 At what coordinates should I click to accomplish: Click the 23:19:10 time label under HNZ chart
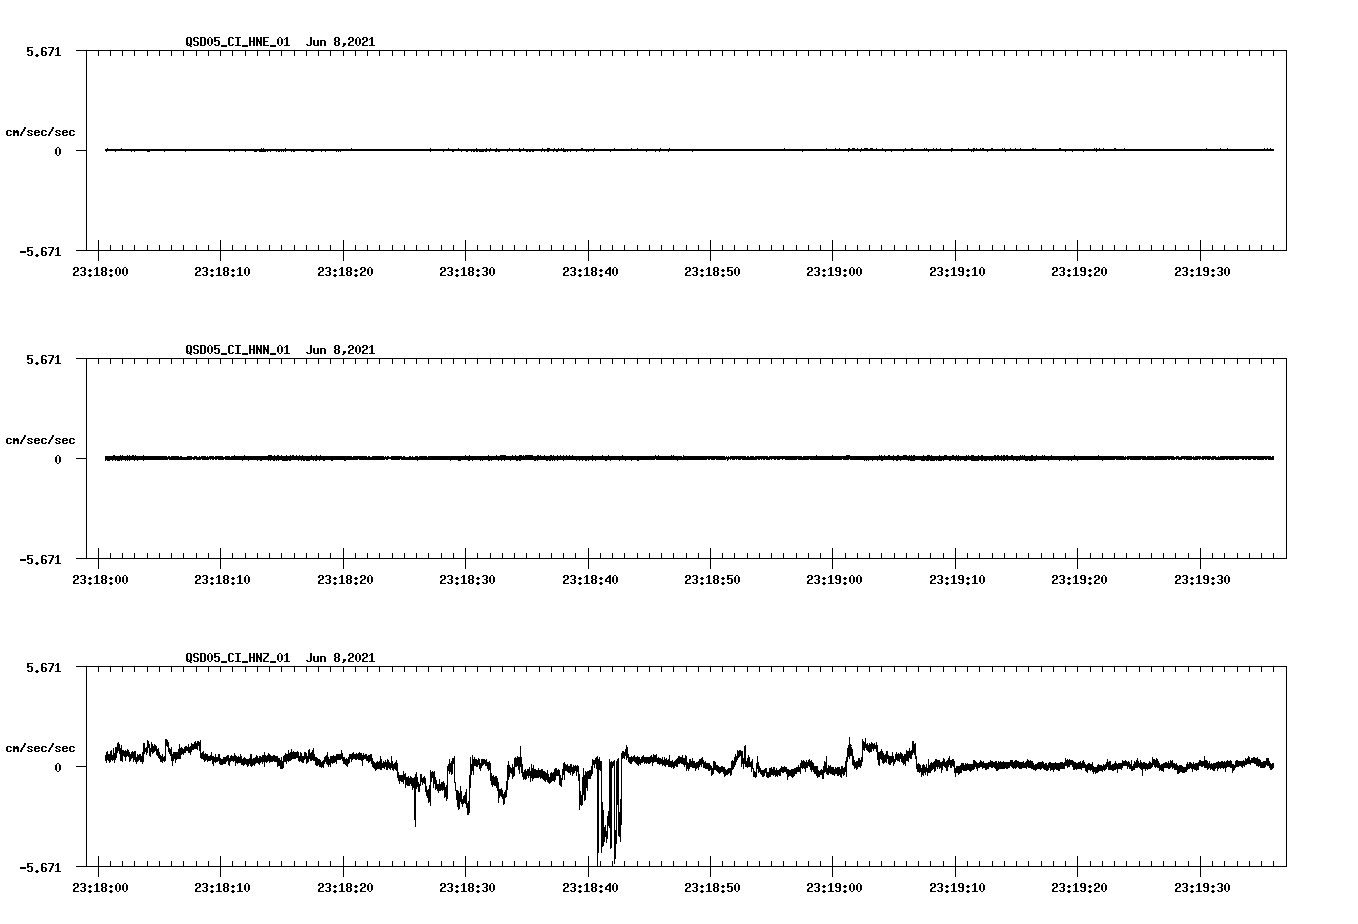[957, 887]
